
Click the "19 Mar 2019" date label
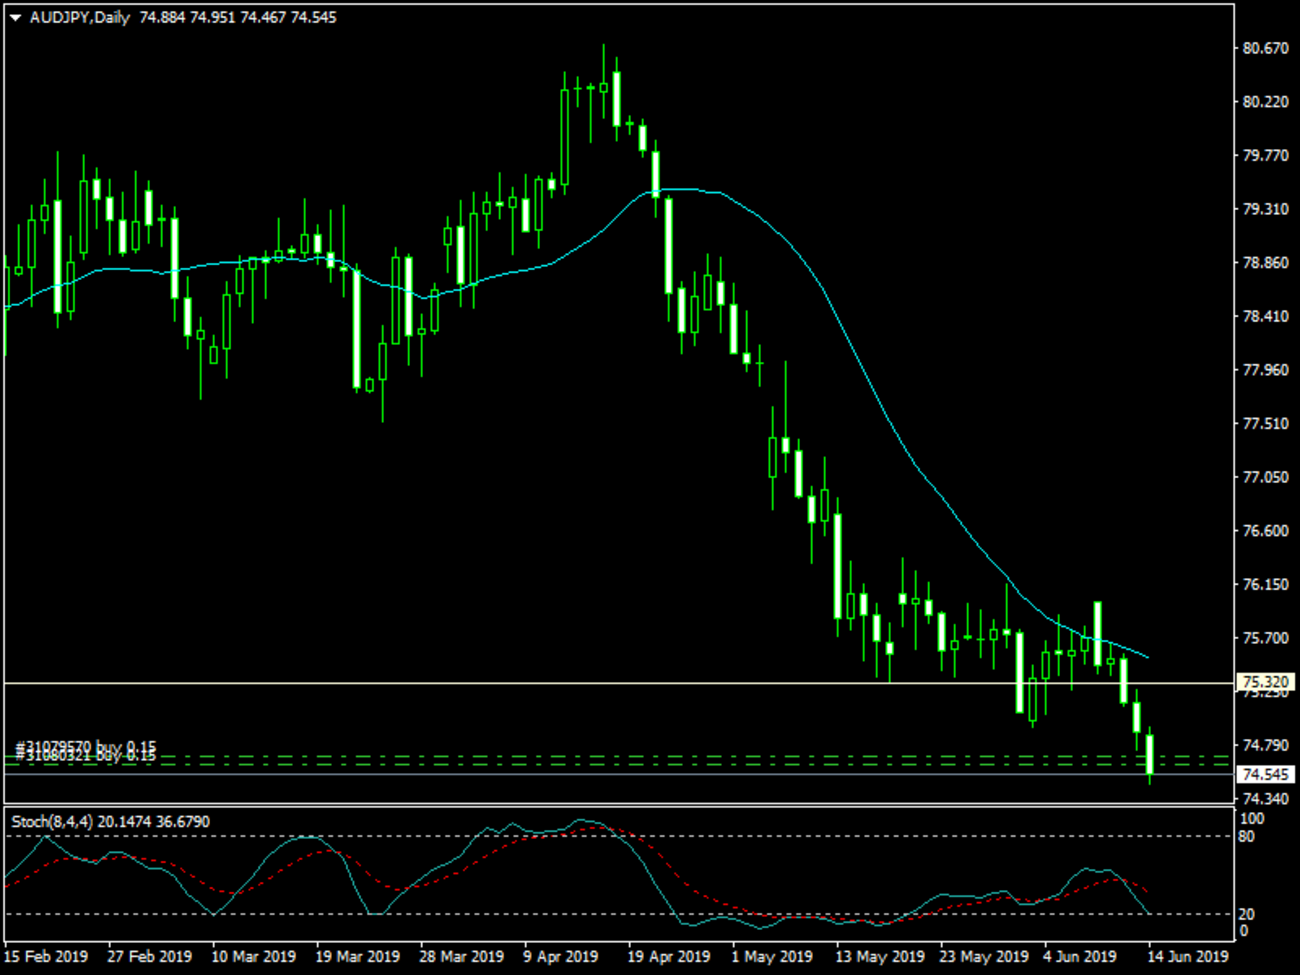[x=358, y=956]
